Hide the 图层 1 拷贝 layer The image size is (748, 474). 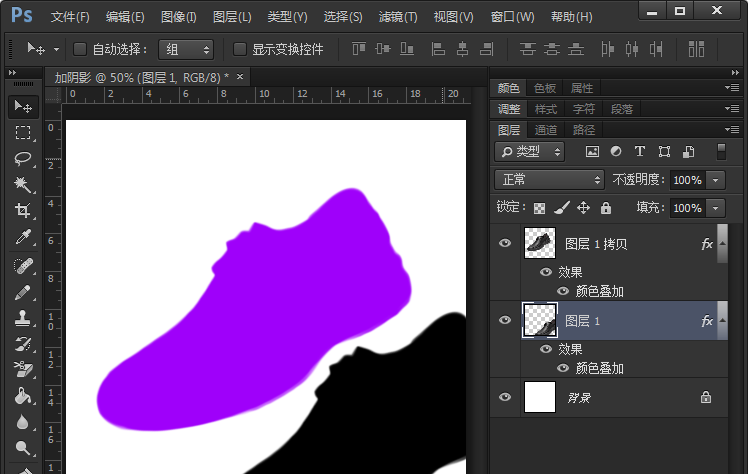505,243
